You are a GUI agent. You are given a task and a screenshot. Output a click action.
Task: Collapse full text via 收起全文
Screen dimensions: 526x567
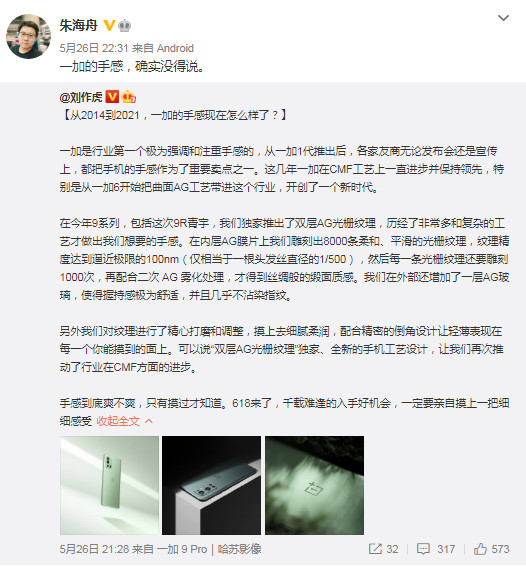point(118,421)
